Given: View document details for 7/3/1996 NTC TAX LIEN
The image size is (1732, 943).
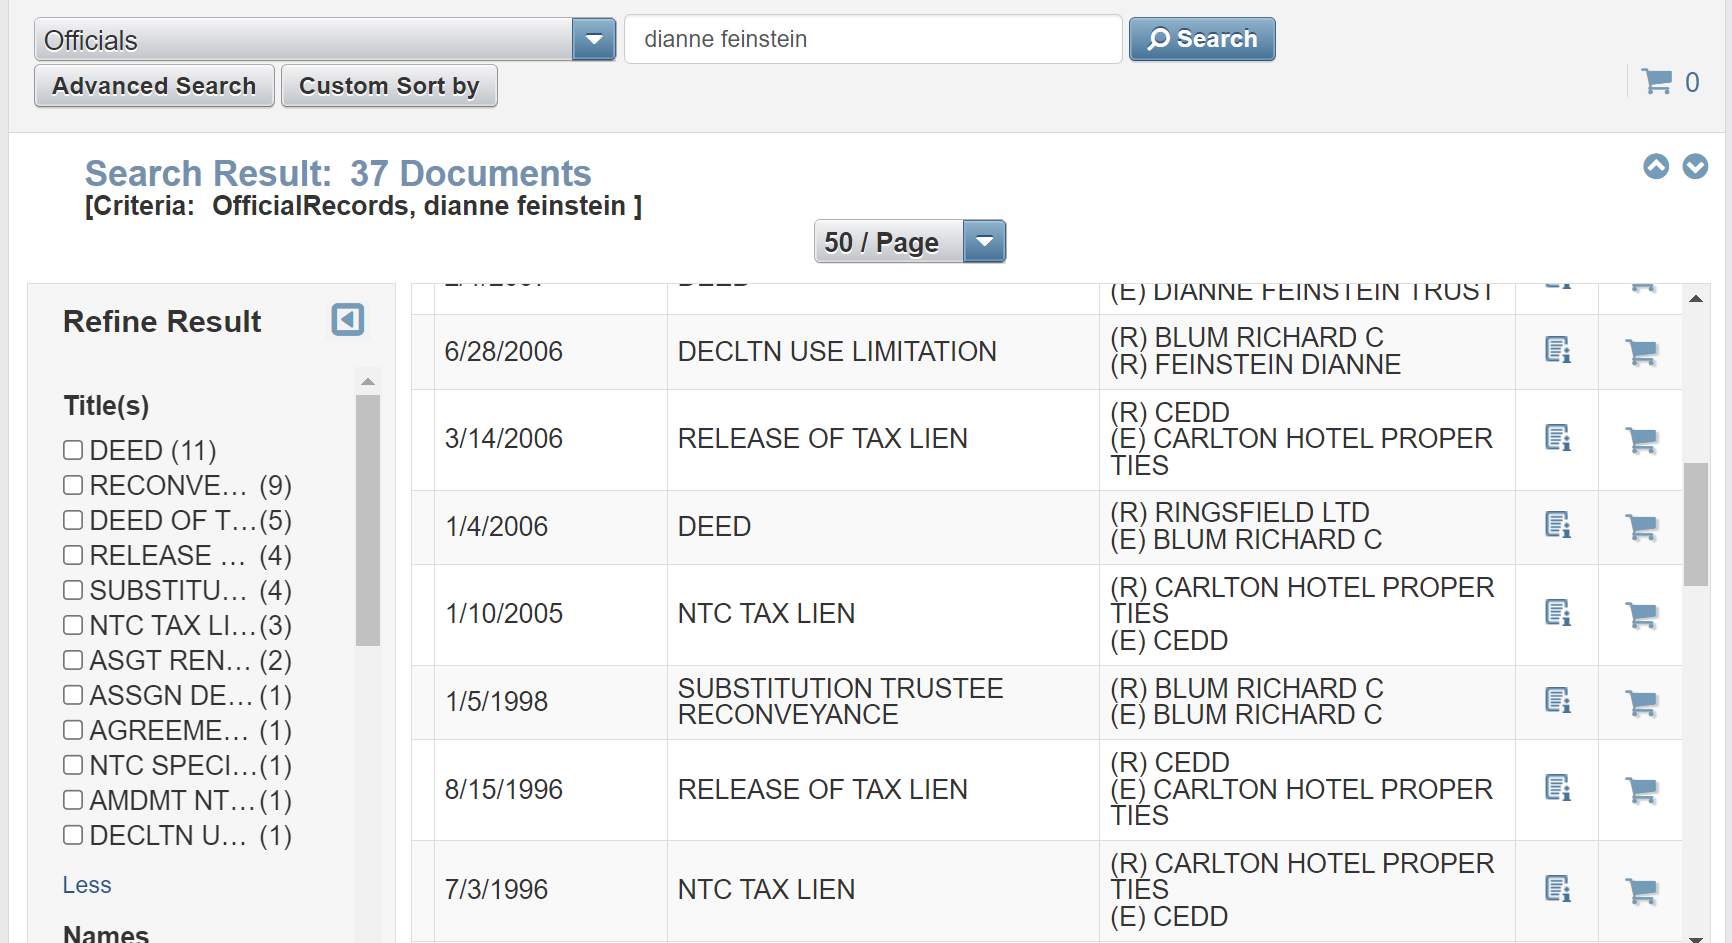Looking at the screenshot, I should tap(1558, 889).
